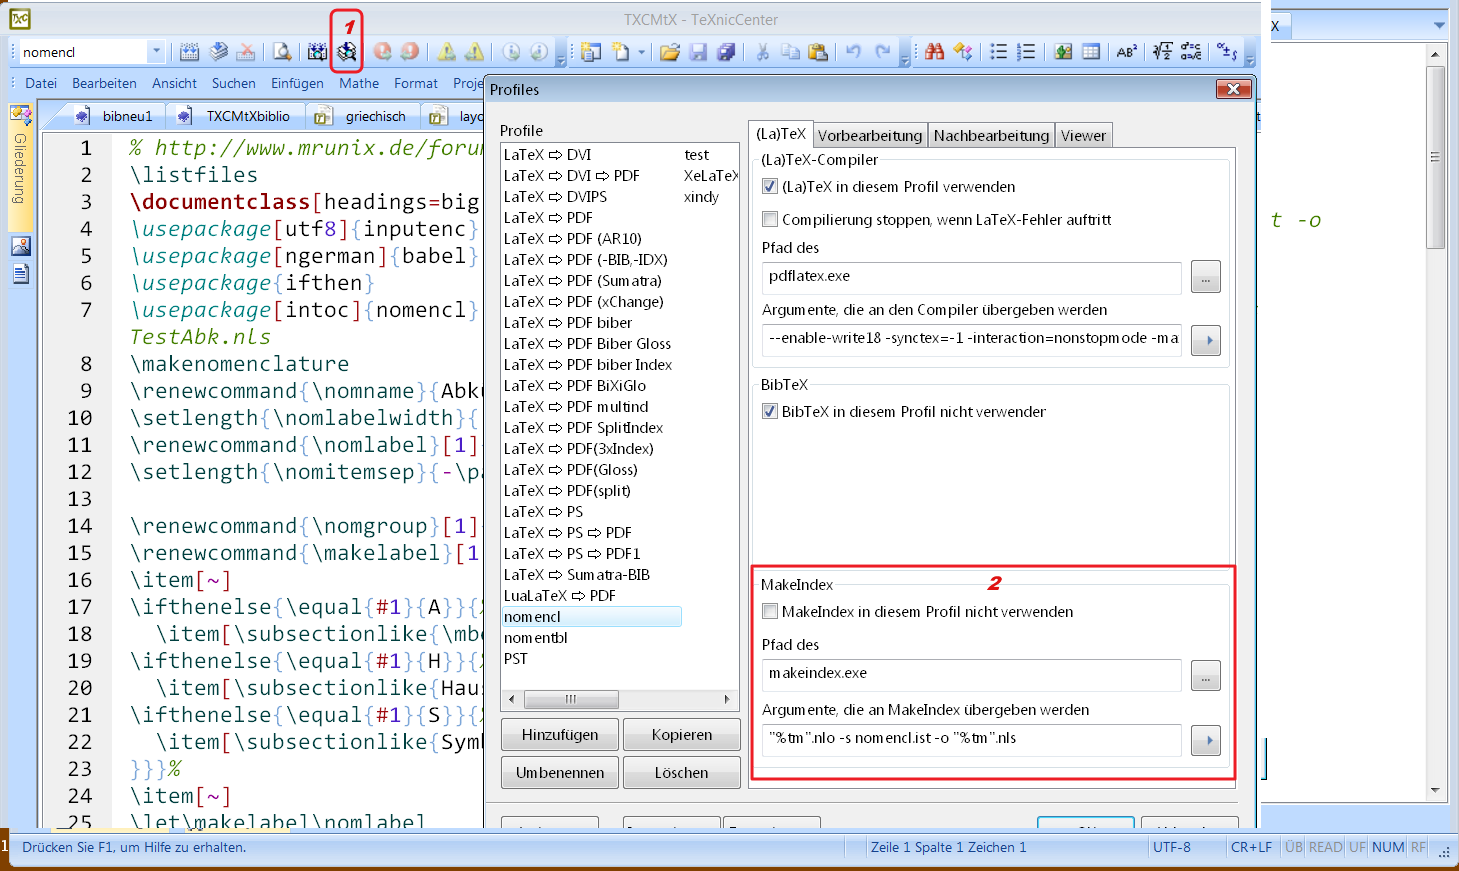Image resolution: width=1459 pixels, height=871 pixels.
Task: Click the view output magnifier icon
Action: pos(283,52)
